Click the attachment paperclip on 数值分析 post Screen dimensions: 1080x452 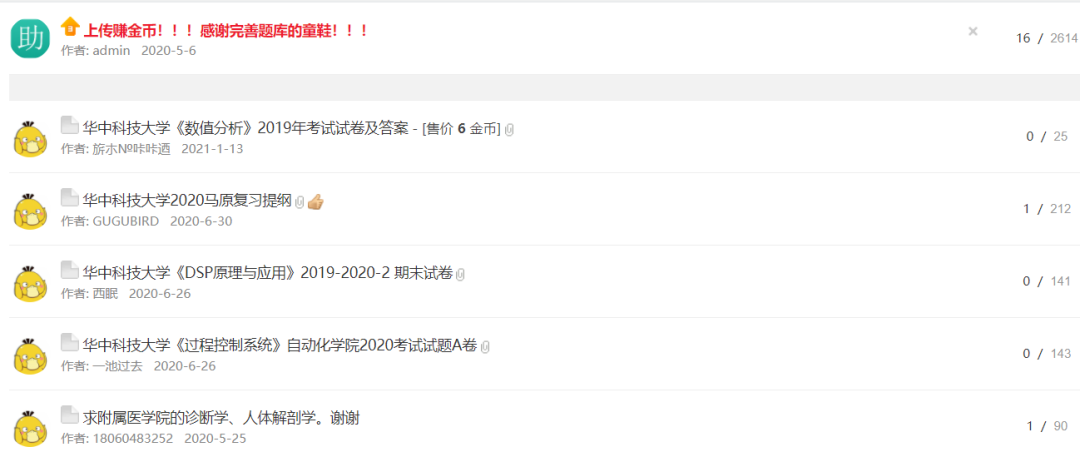point(510,130)
